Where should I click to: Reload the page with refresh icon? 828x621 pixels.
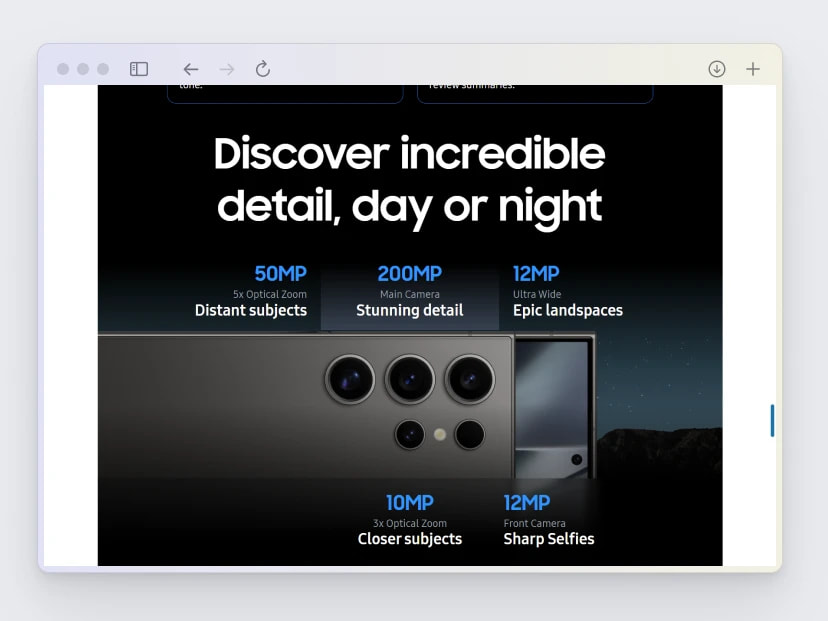click(x=263, y=69)
